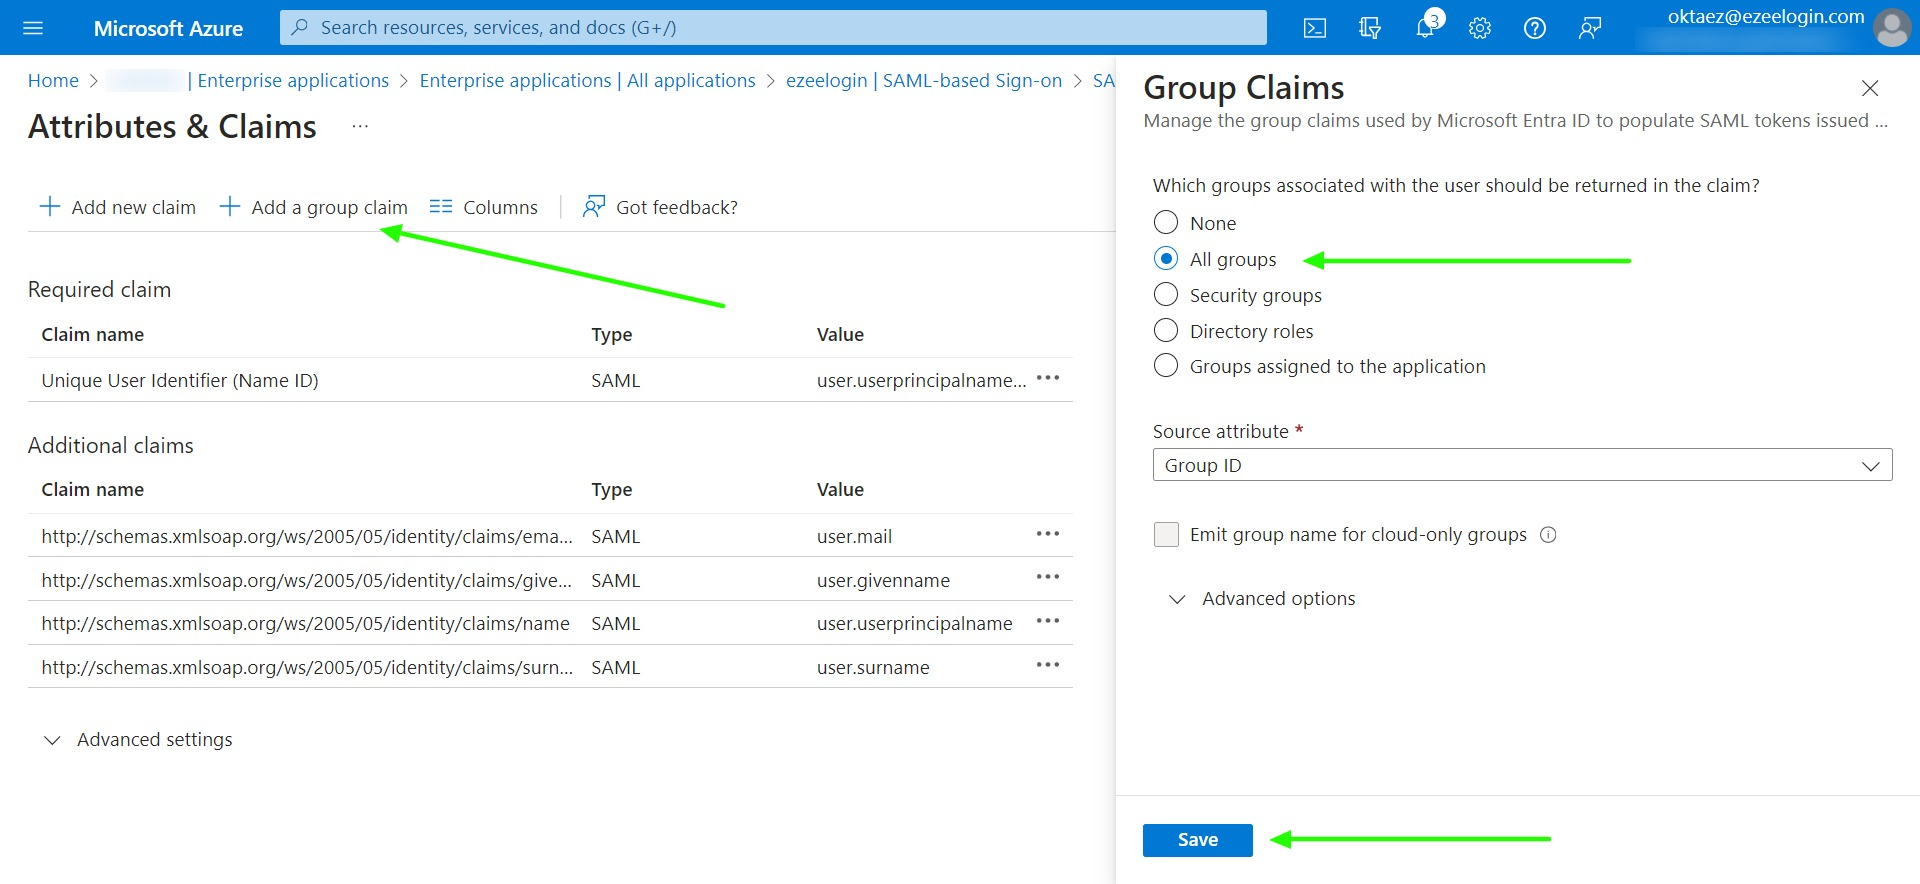1920x884 pixels.
Task: Open the Columns chooser
Action: (484, 207)
